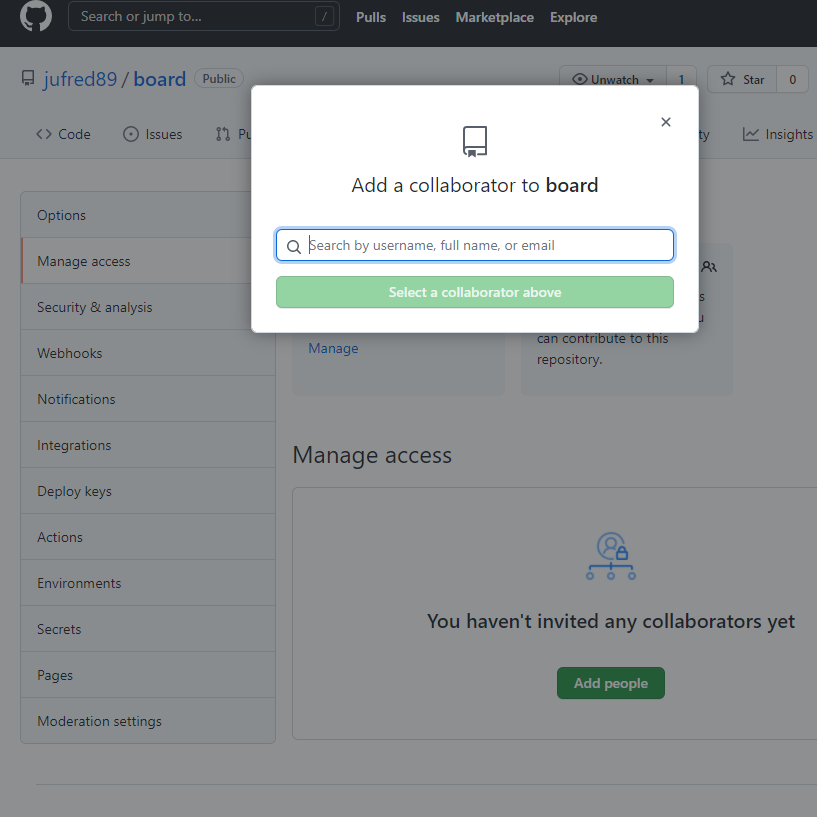Click the GitHub logo icon
Viewport: 817px width, 817px height.
coord(36,16)
